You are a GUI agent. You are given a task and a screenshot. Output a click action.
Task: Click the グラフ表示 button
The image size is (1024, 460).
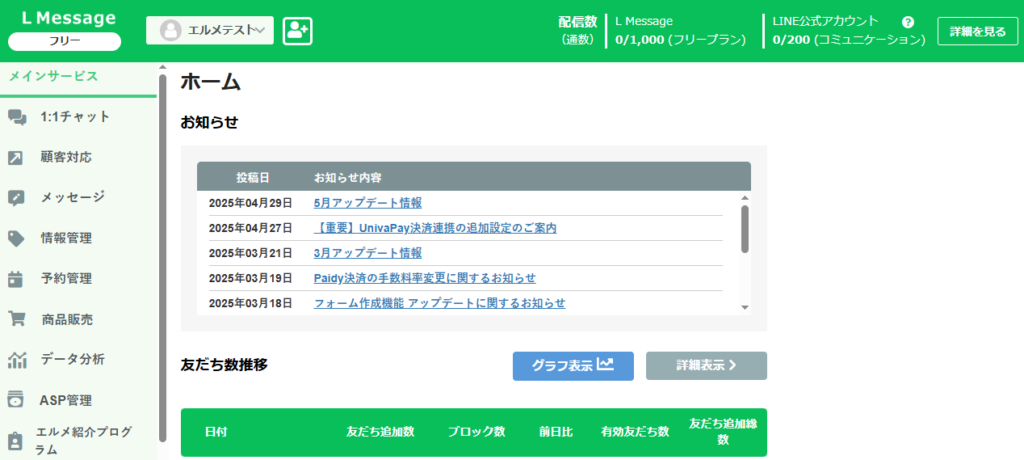click(573, 366)
